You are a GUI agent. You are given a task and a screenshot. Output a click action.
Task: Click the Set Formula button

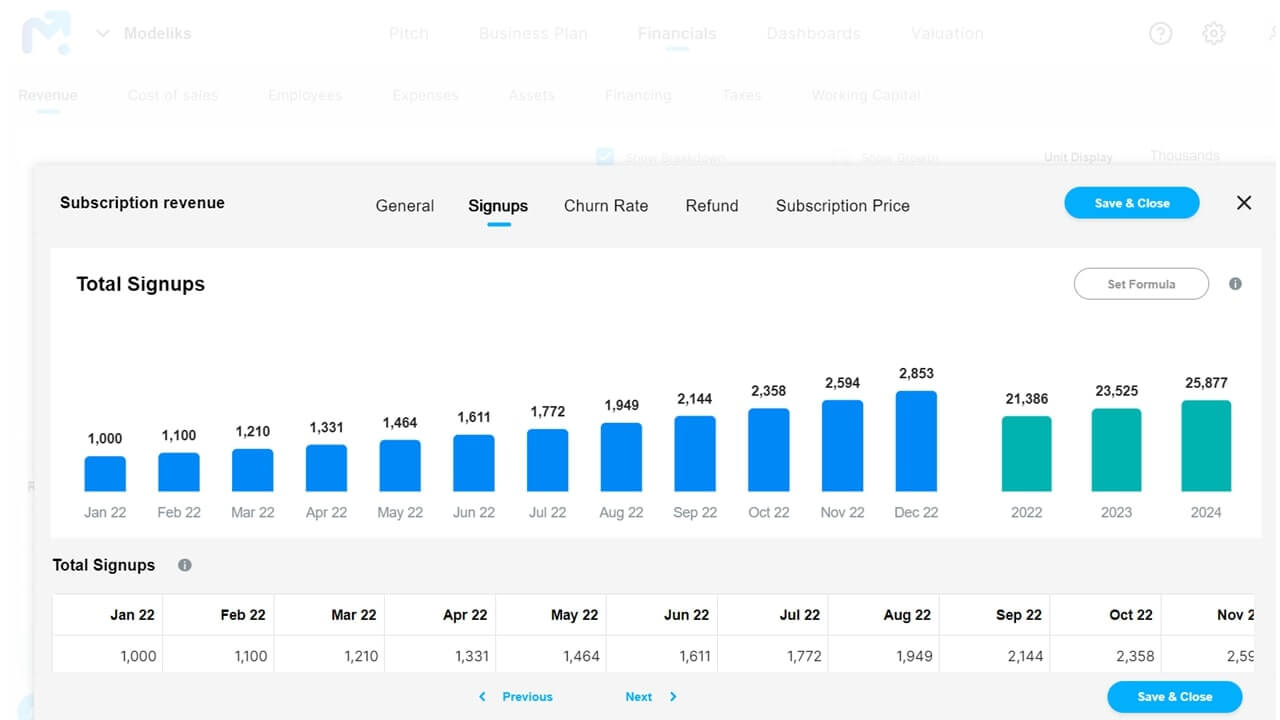[1141, 284]
